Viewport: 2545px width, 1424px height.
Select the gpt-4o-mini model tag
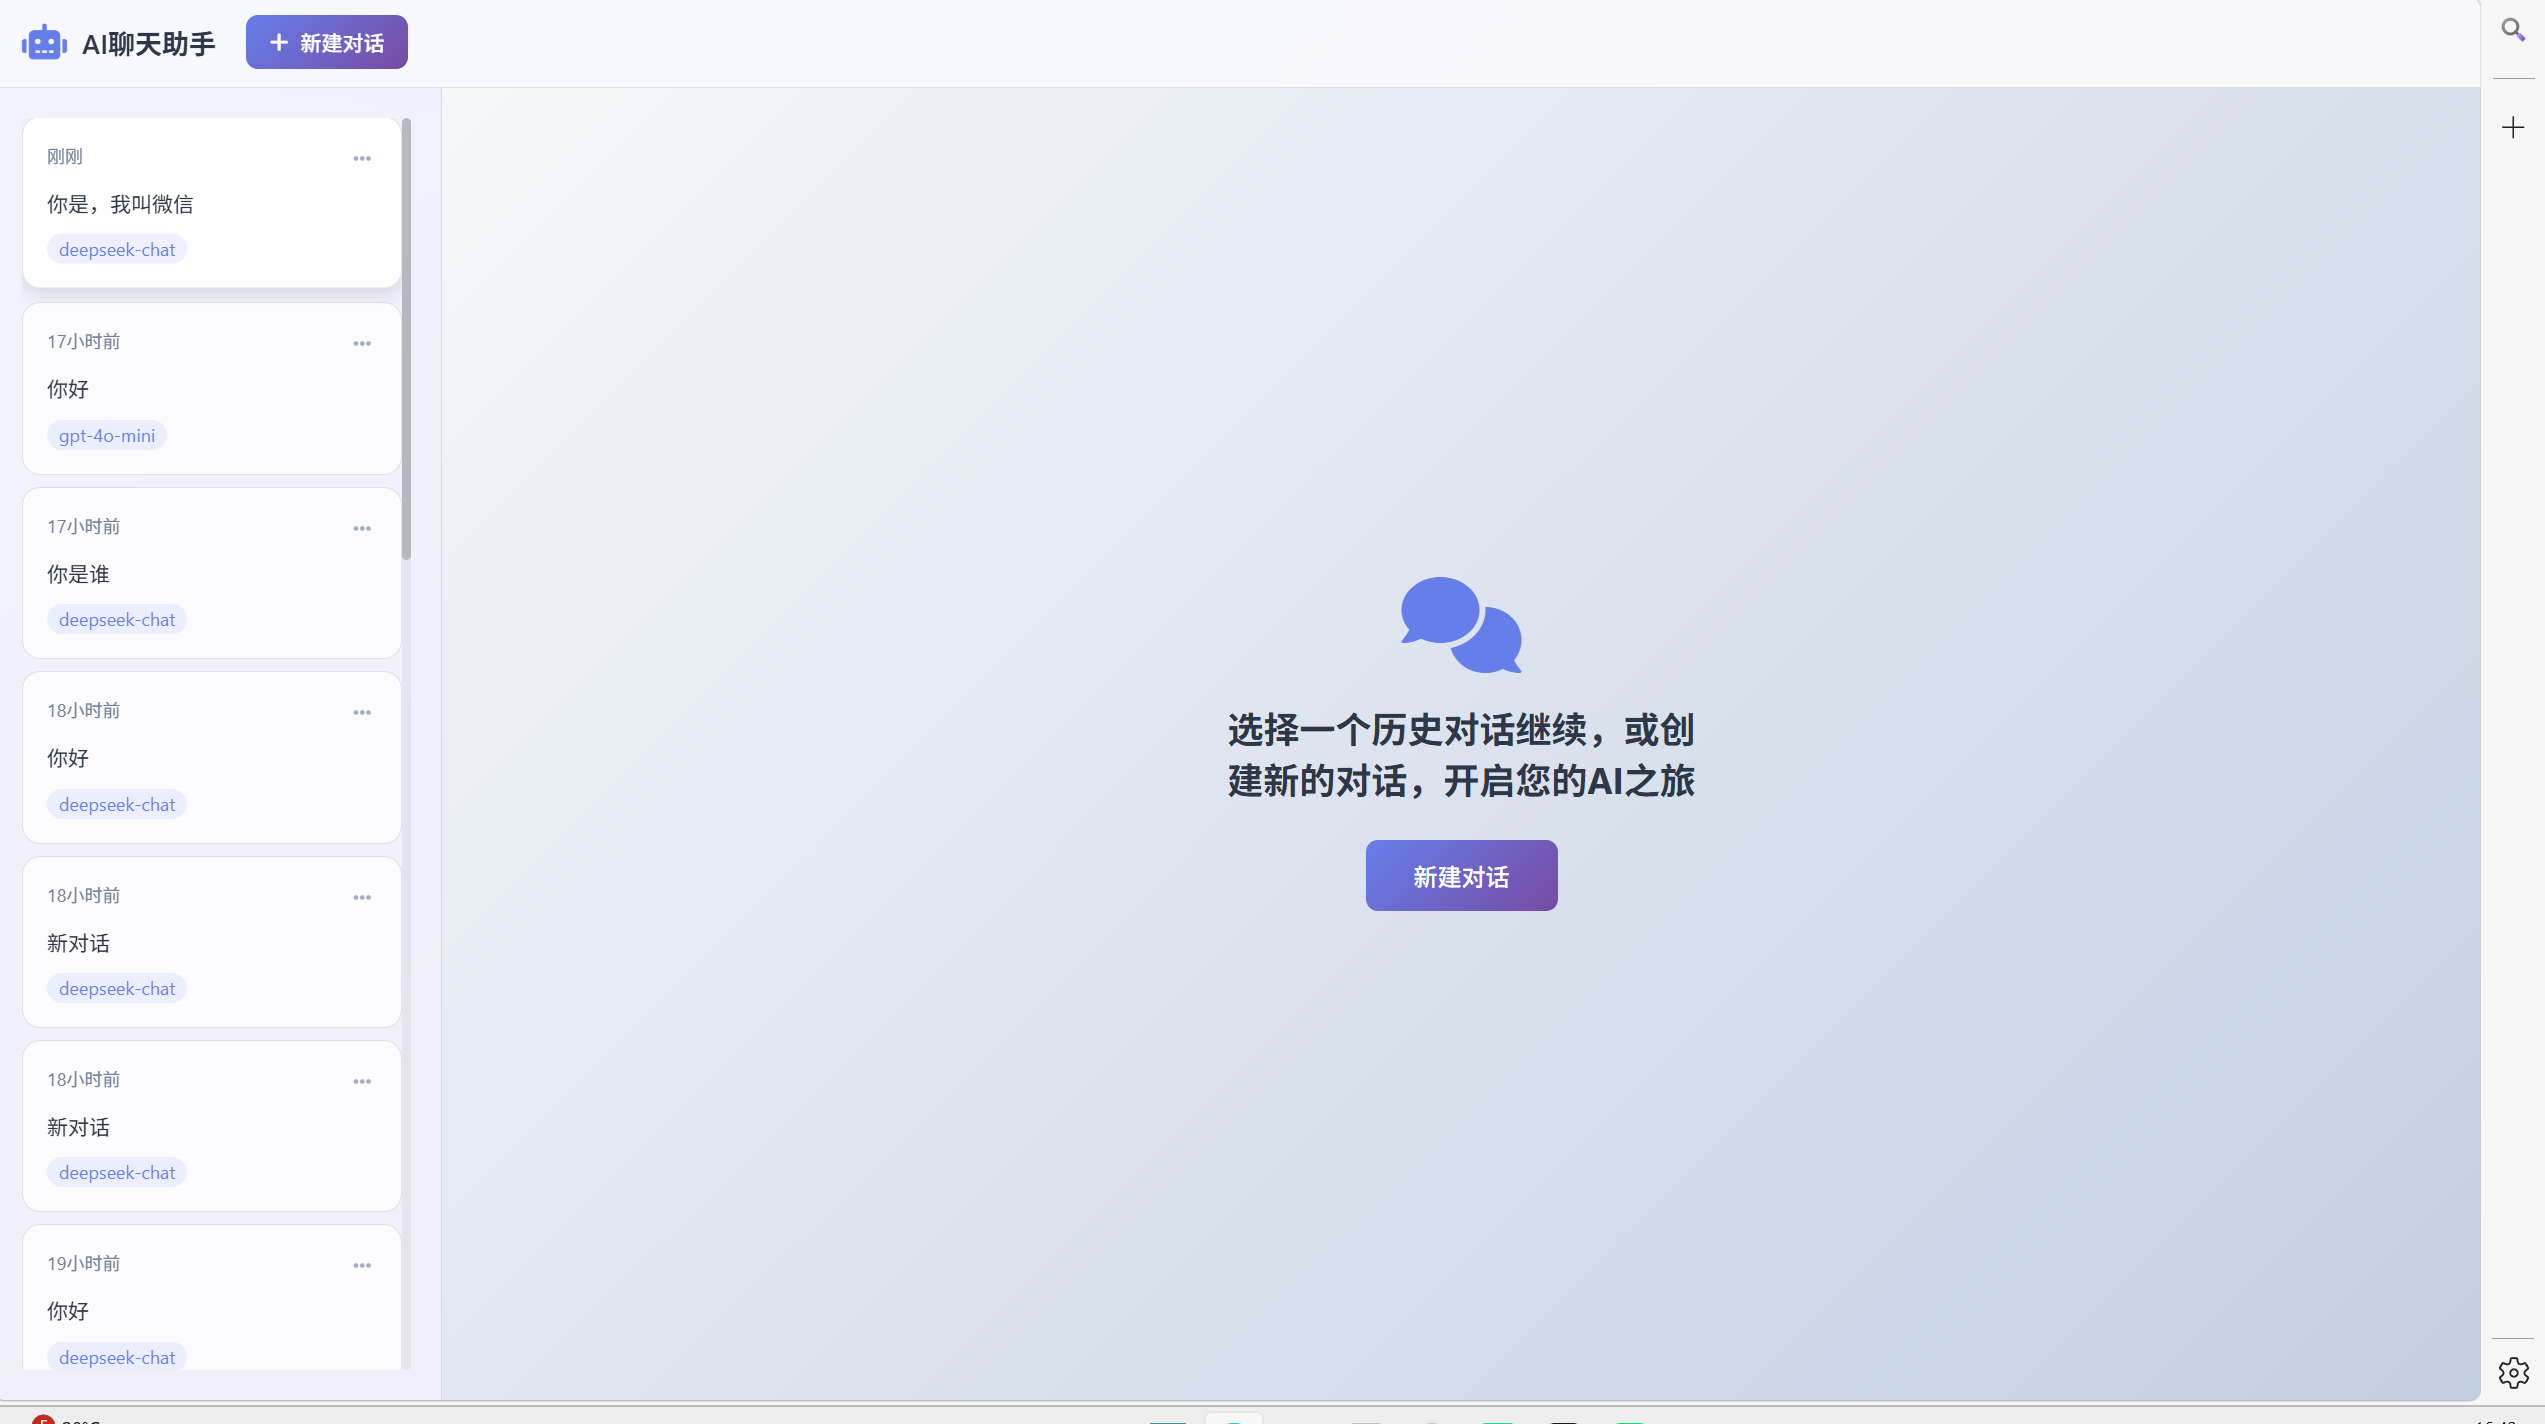pos(107,435)
